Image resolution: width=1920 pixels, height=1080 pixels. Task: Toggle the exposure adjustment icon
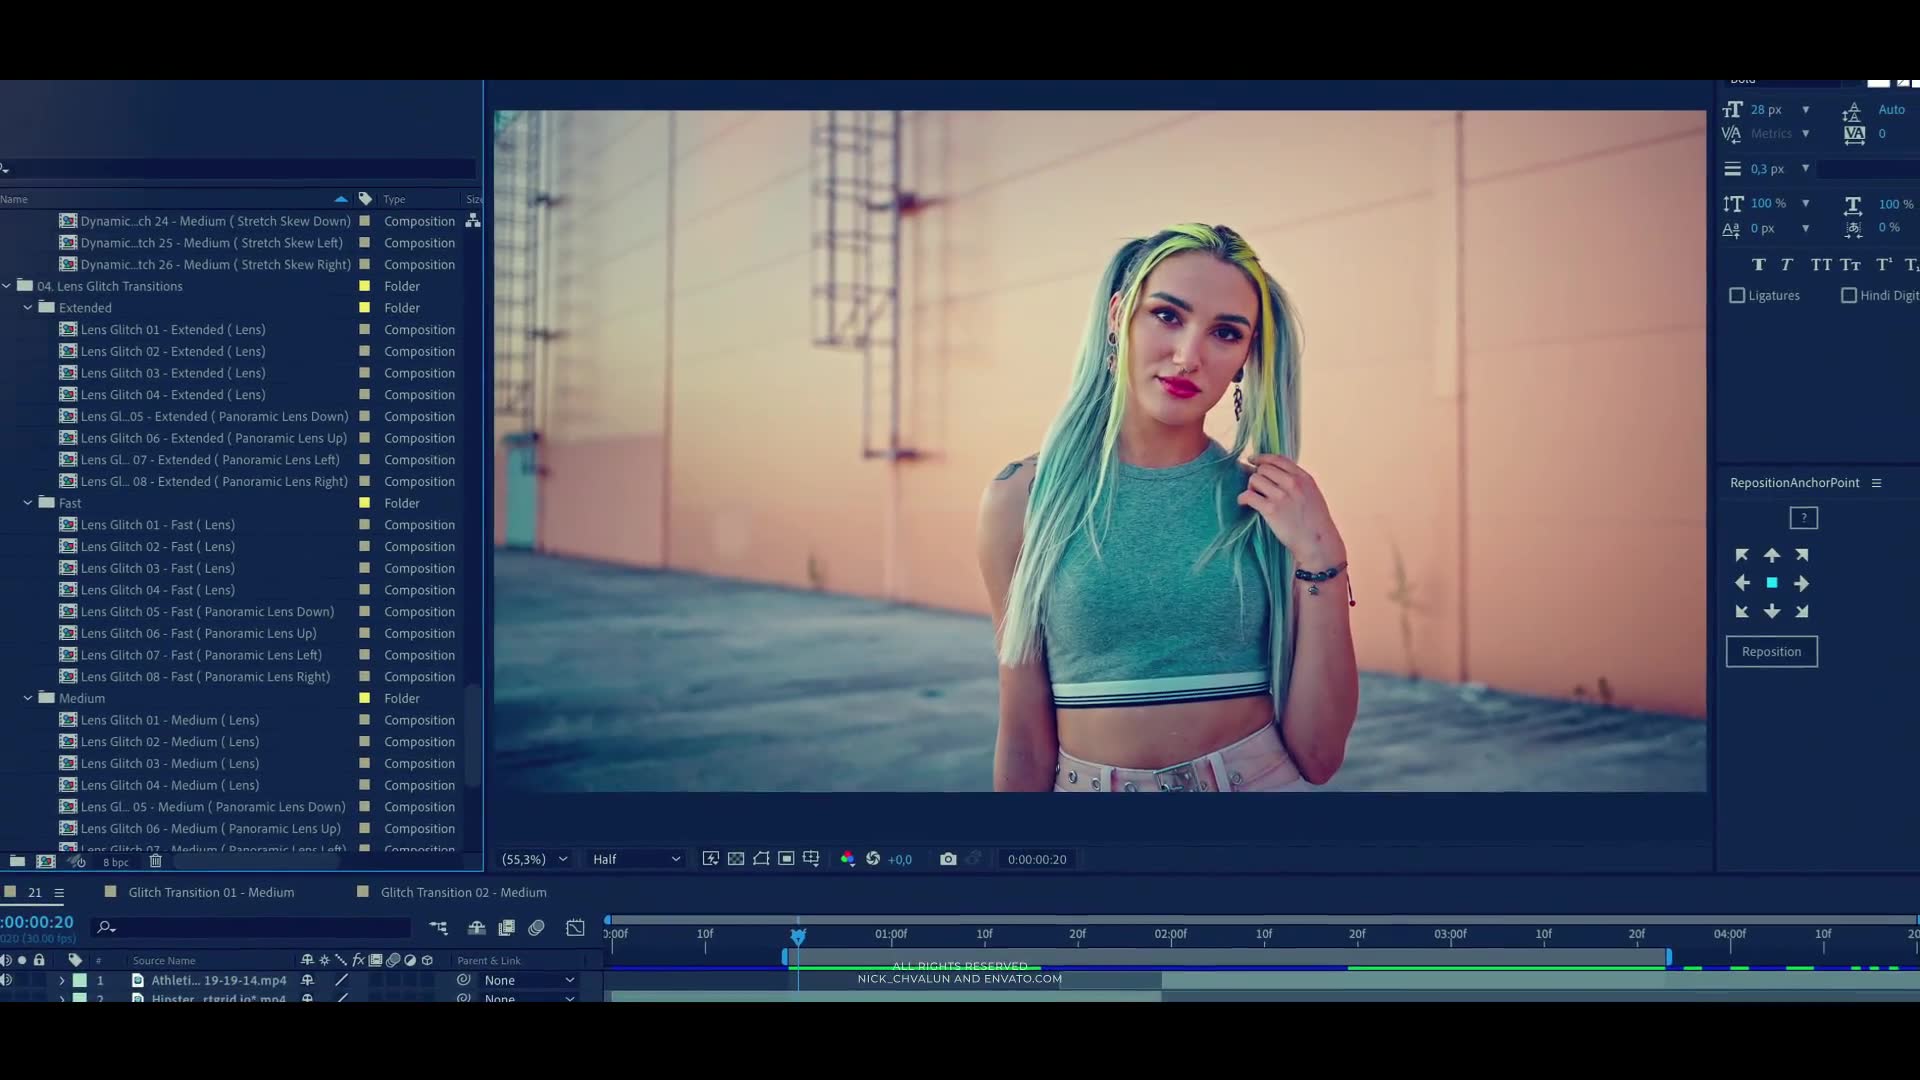873,858
